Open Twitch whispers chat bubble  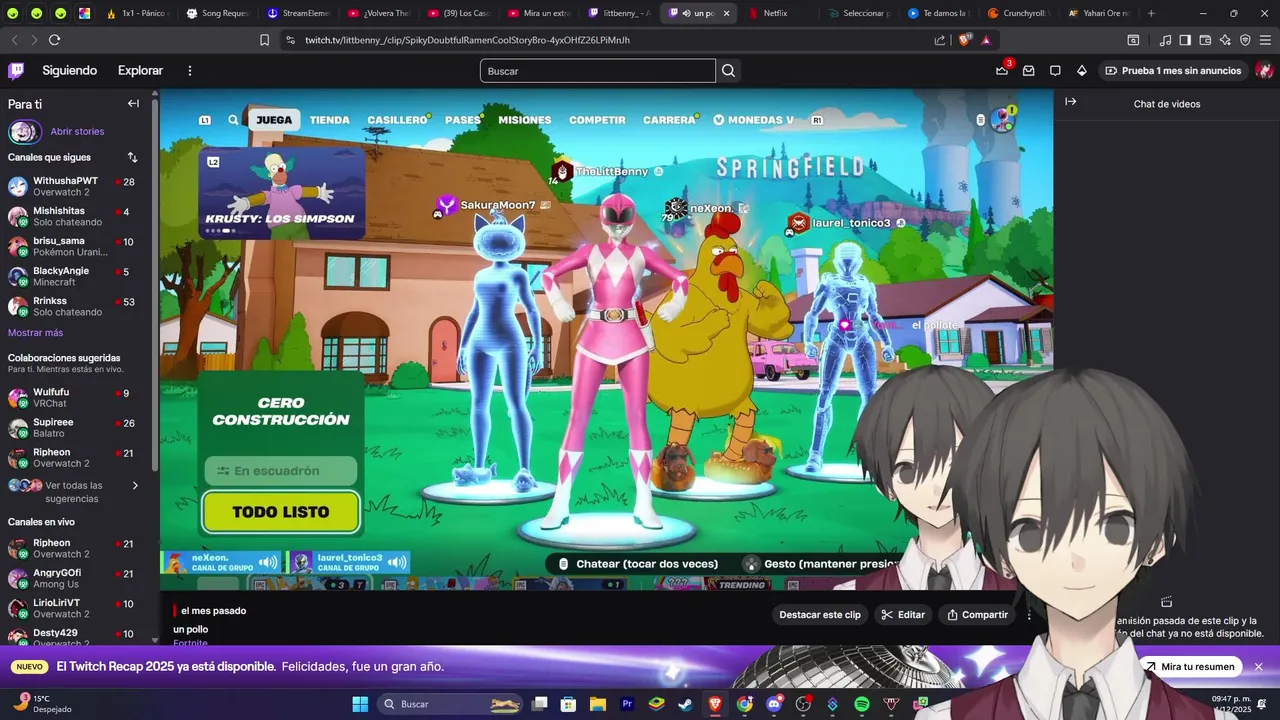point(1055,71)
